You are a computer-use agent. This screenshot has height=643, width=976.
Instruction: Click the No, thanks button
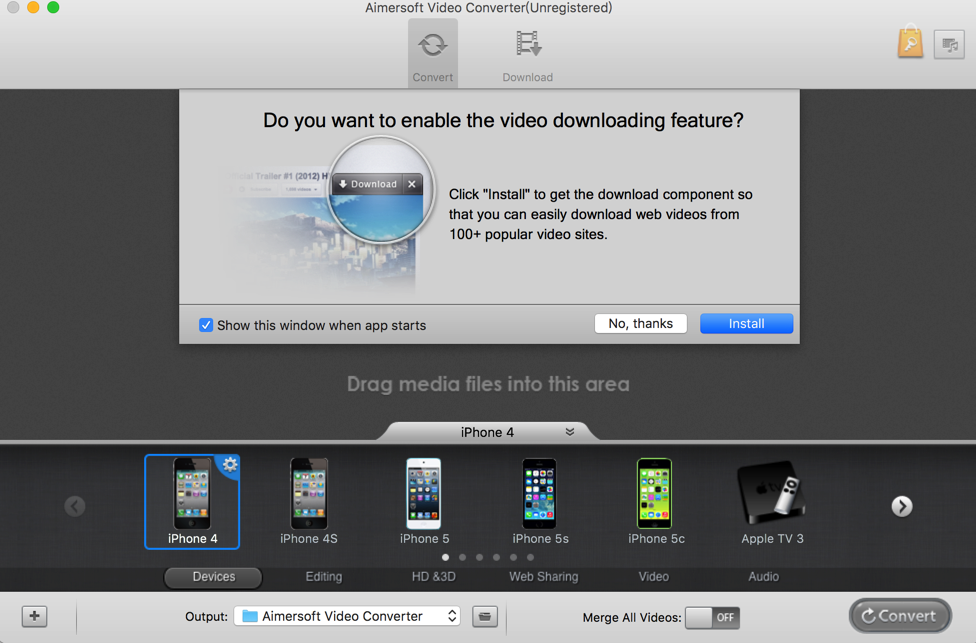(640, 324)
